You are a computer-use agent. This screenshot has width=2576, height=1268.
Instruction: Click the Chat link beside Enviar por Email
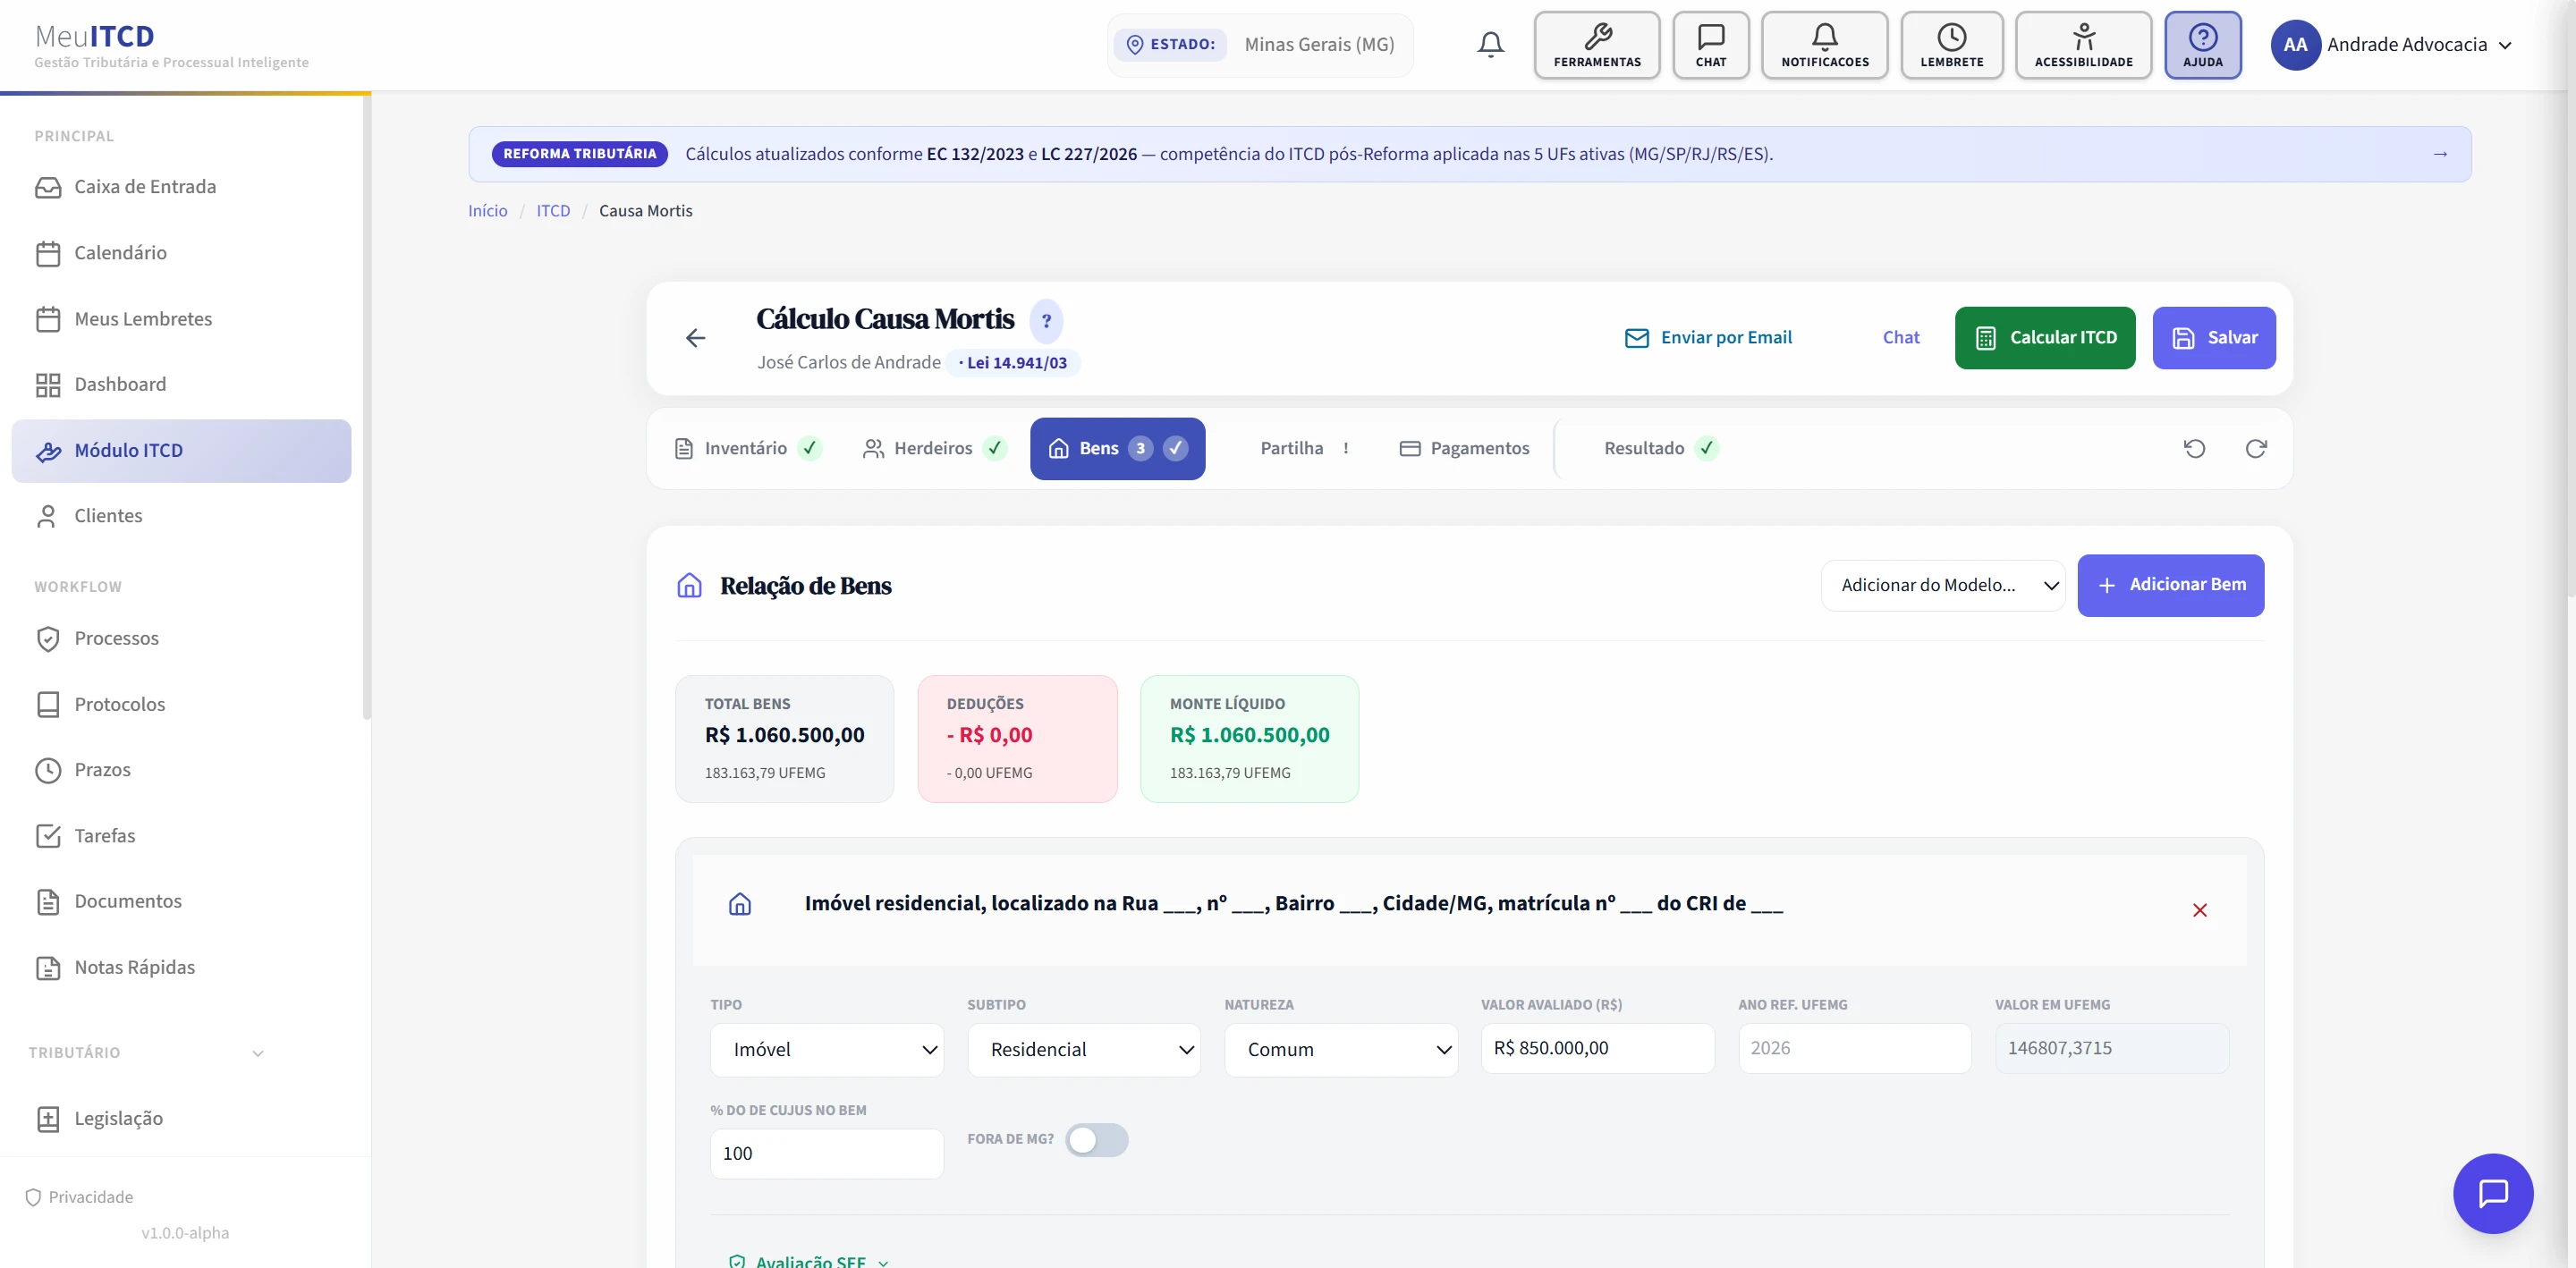pos(1901,338)
